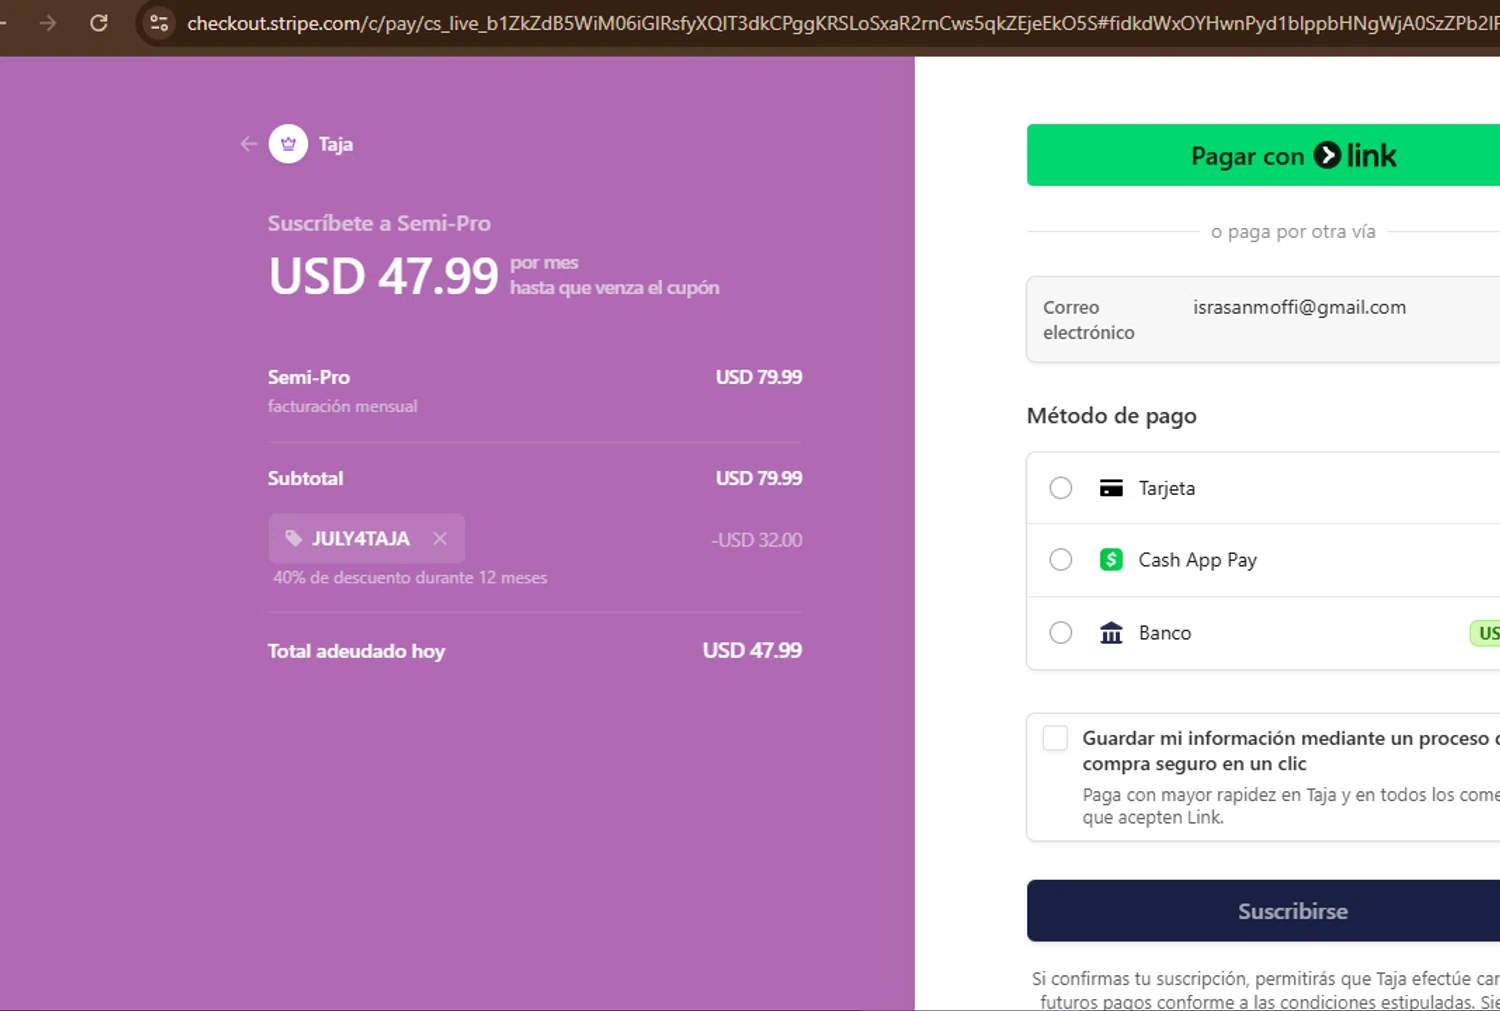
Task: Pay with Link green button
Action: pos(1263,155)
